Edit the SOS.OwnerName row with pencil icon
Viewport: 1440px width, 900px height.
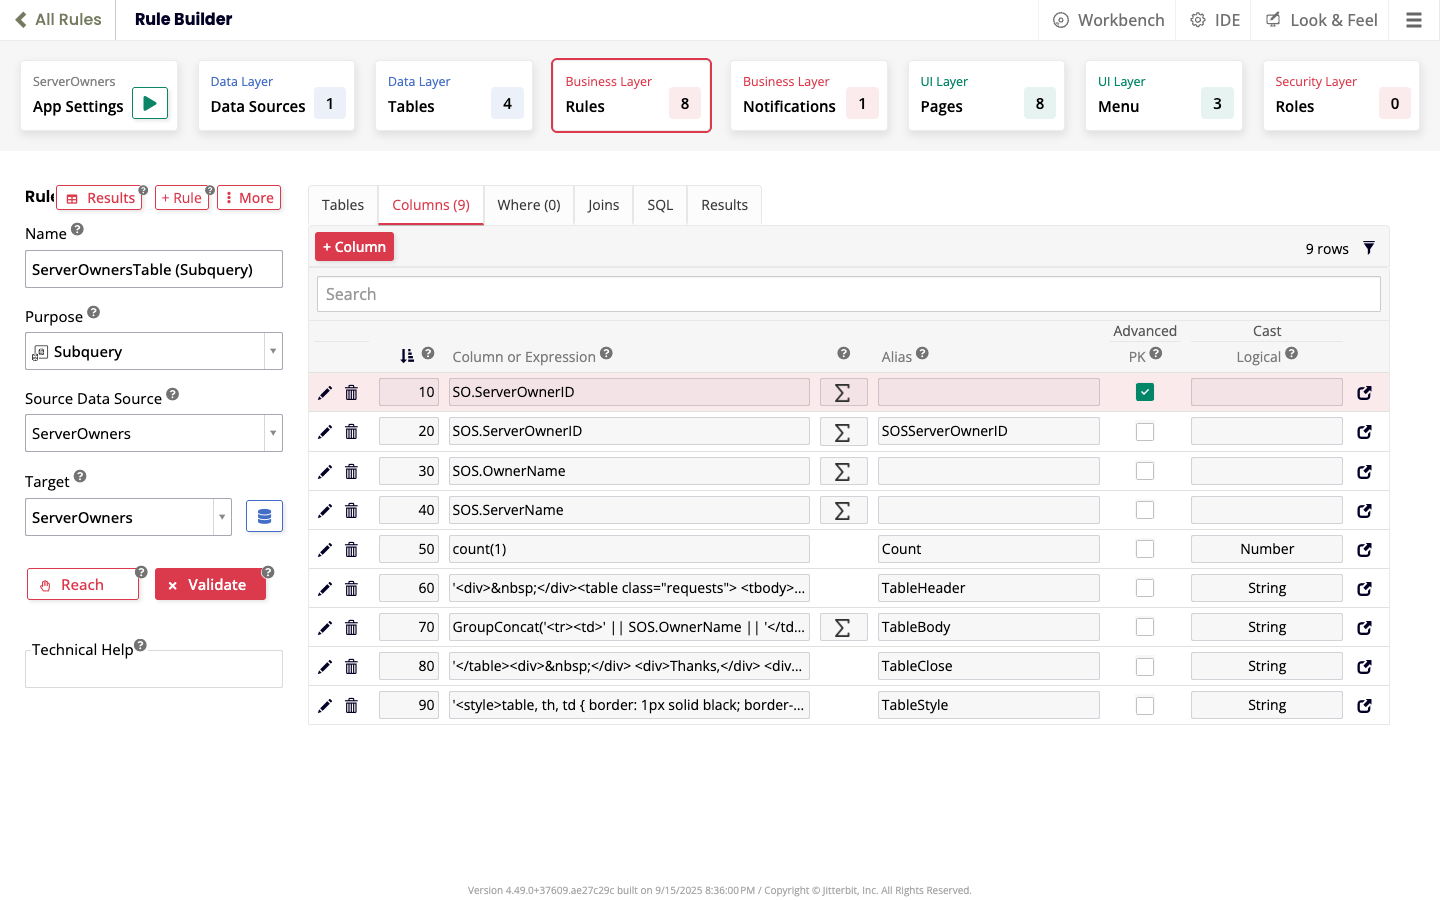click(x=325, y=471)
